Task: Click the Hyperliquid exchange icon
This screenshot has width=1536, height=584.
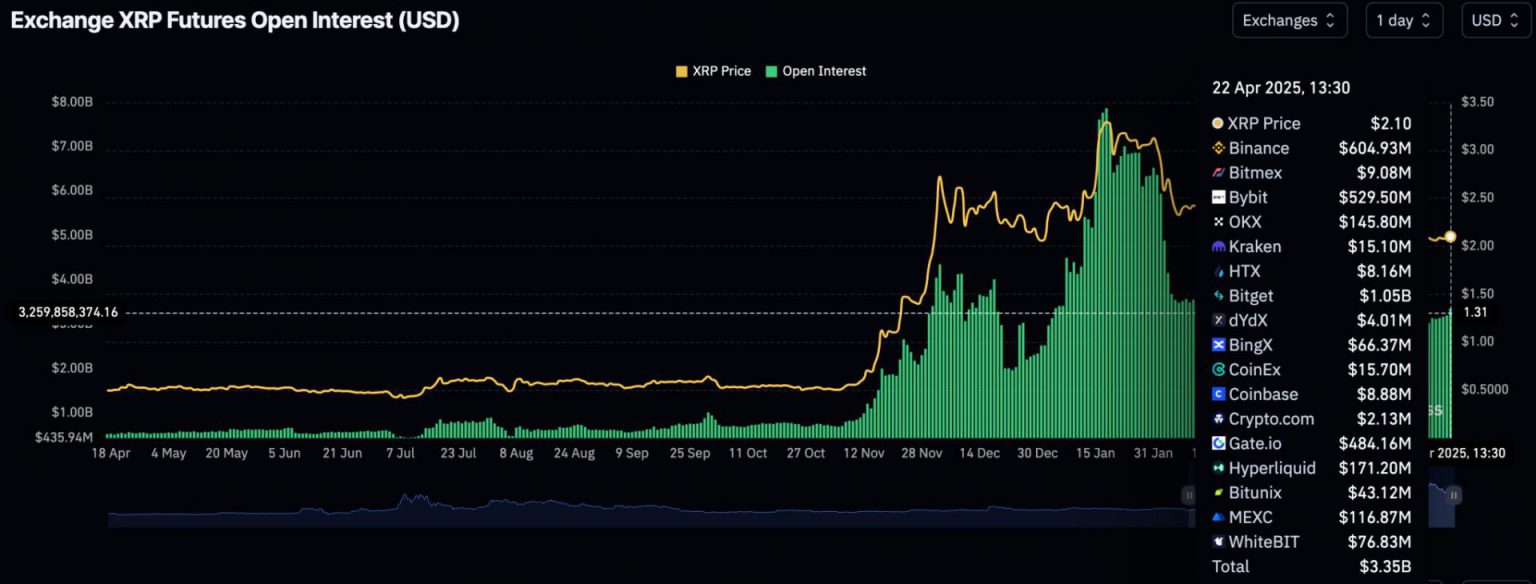Action: 1217,468
